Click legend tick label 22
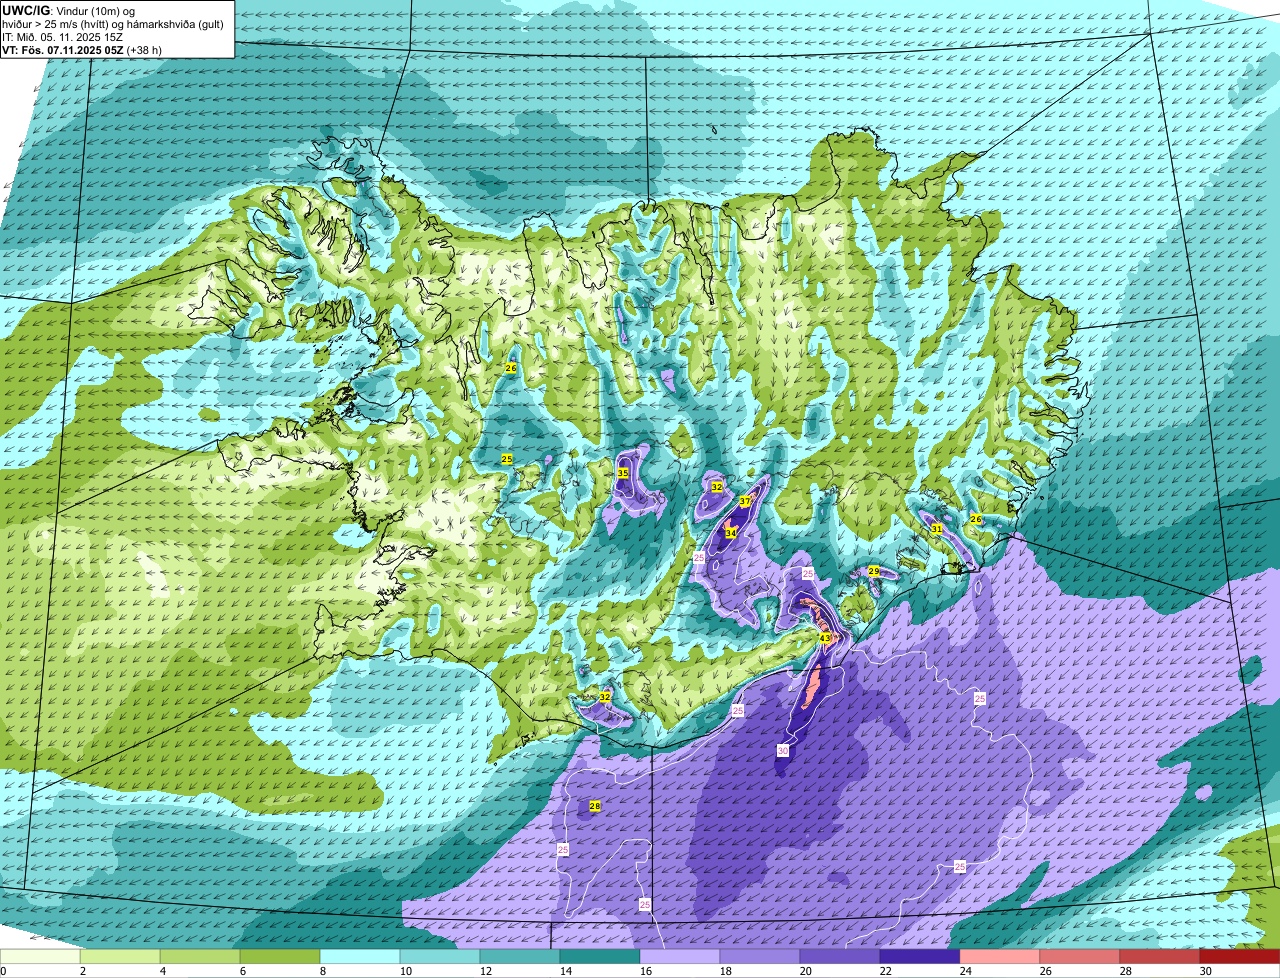The height and width of the screenshot is (978, 1280). [x=885, y=971]
